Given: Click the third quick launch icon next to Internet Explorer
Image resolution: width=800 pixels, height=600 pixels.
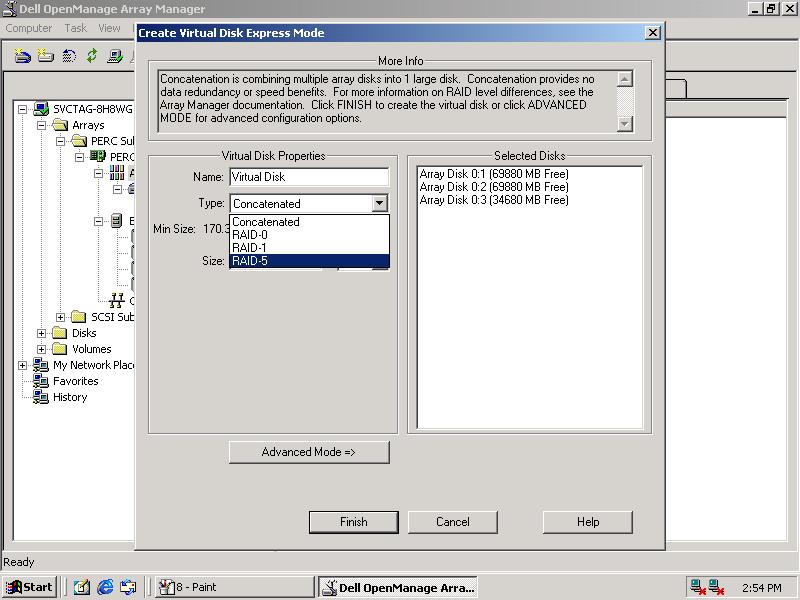Looking at the screenshot, I should (x=128, y=587).
